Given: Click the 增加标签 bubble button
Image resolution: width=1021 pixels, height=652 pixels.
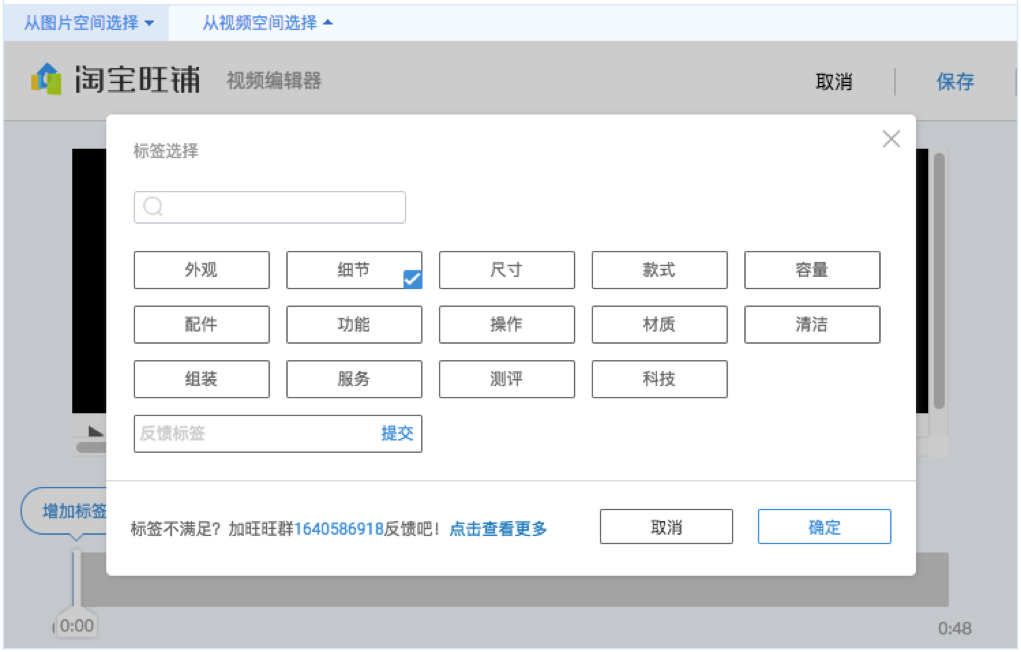Looking at the screenshot, I should click(x=65, y=511).
